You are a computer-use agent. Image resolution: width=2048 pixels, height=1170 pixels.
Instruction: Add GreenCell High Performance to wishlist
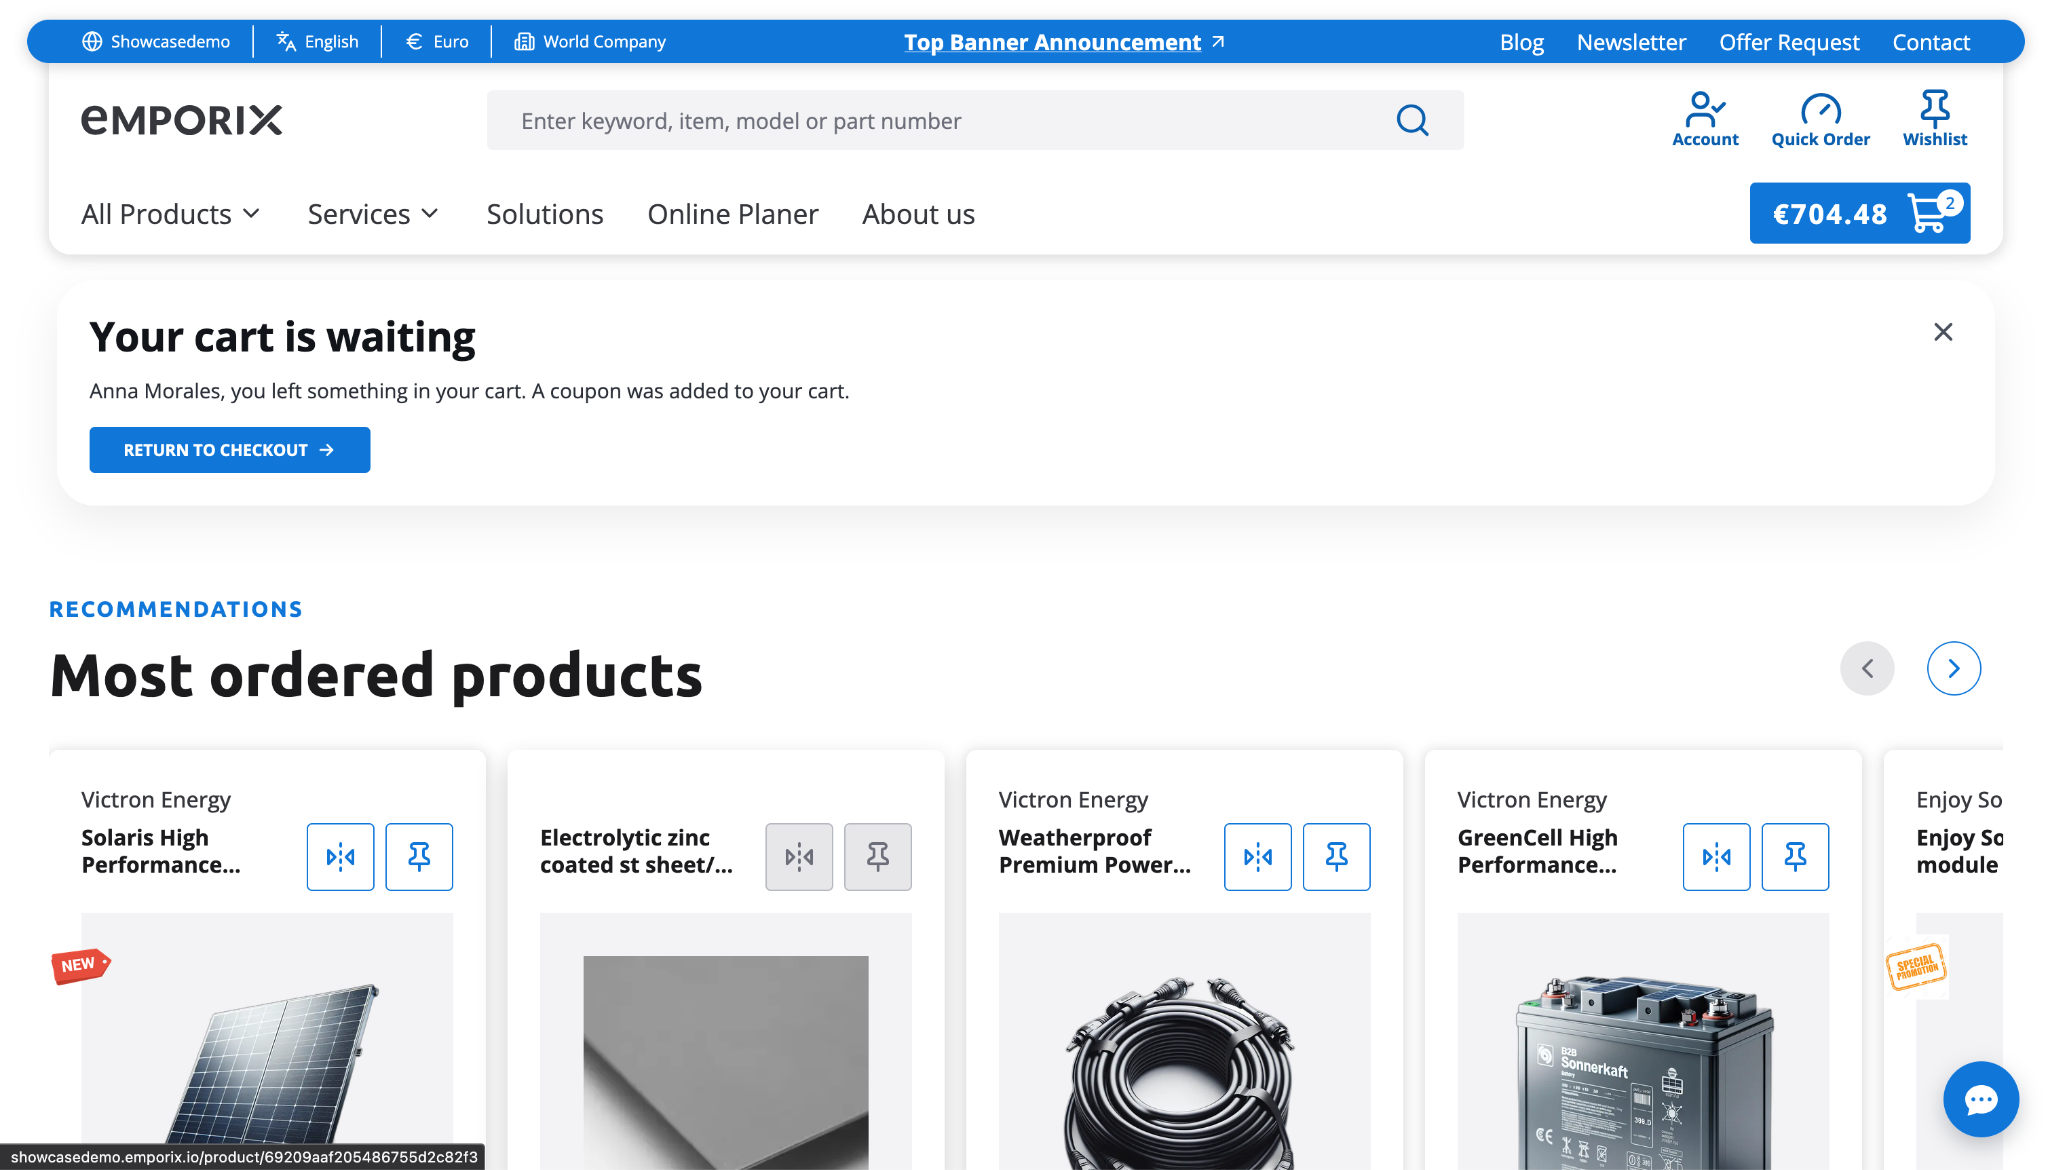[1795, 856]
